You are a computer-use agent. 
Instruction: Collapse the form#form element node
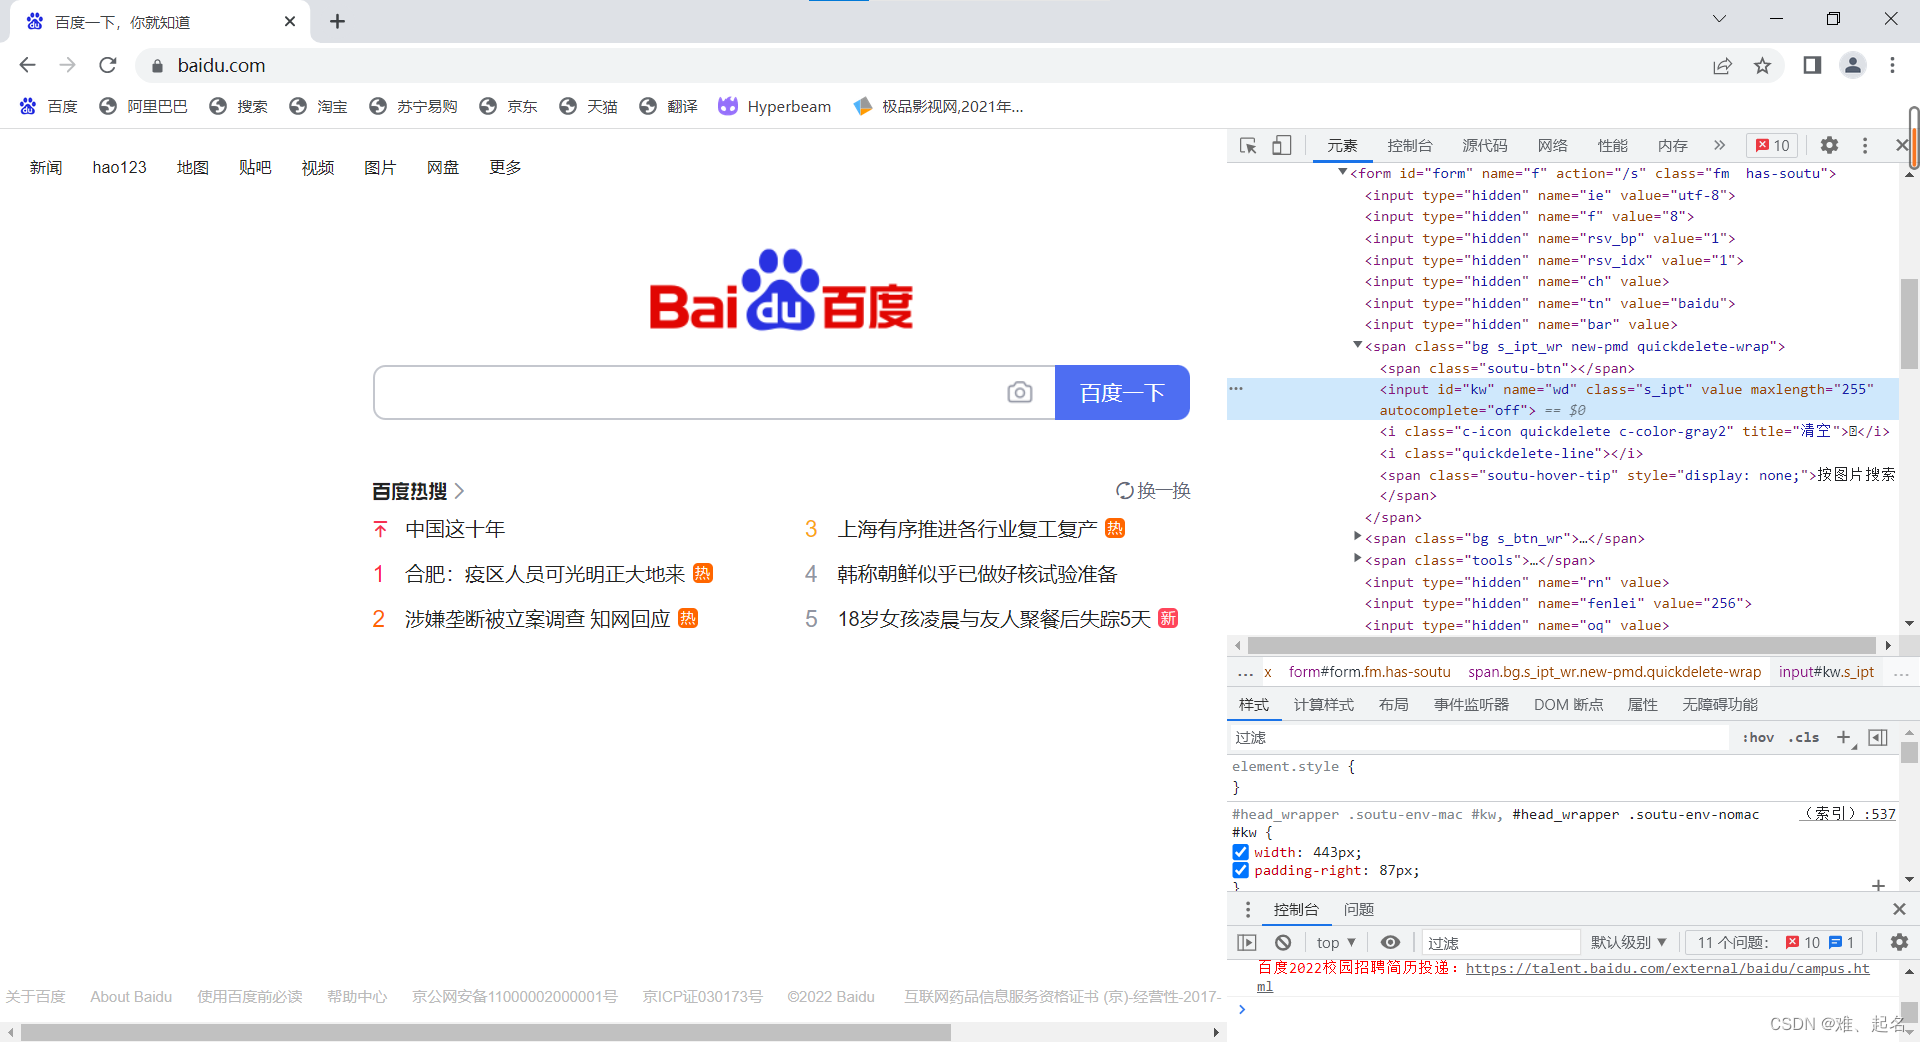tap(1342, 172)
